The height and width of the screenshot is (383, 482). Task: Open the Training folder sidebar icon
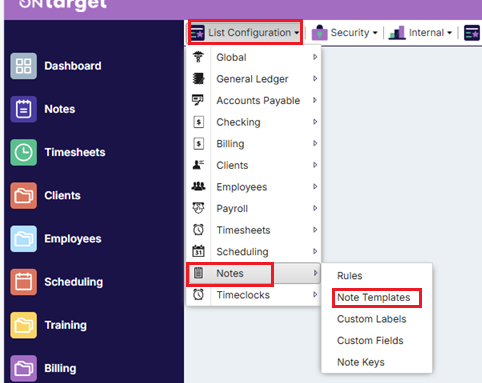[23, 325]
